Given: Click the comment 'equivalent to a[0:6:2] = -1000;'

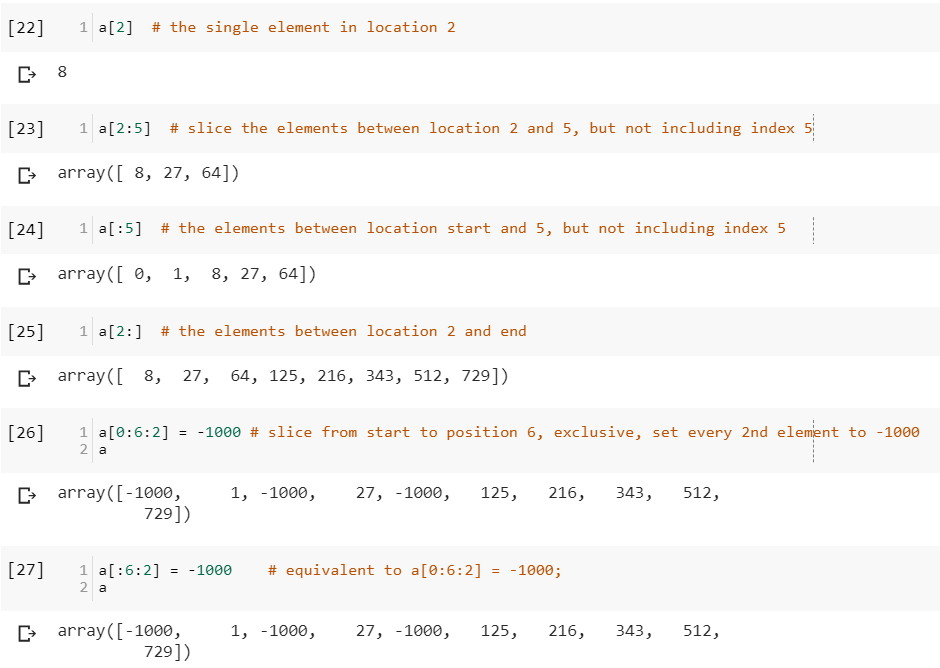Looking at the screenshot, I should pyautogui.click(x=415, y=571).
